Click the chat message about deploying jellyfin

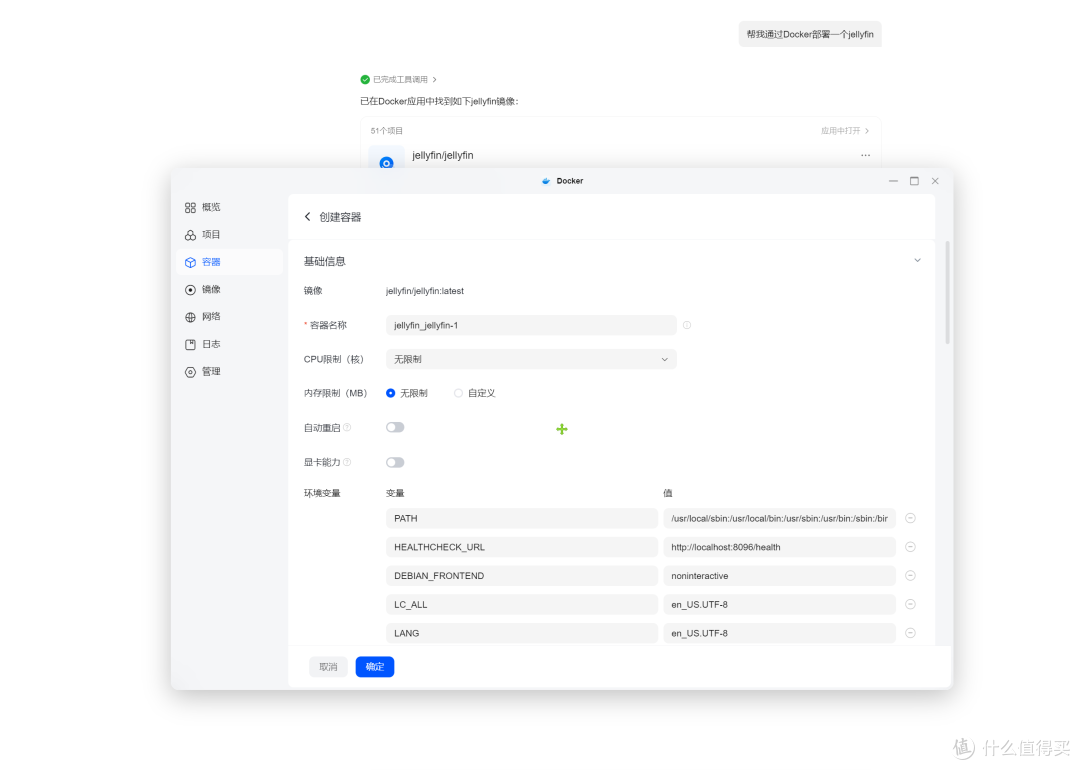point(810,34)
